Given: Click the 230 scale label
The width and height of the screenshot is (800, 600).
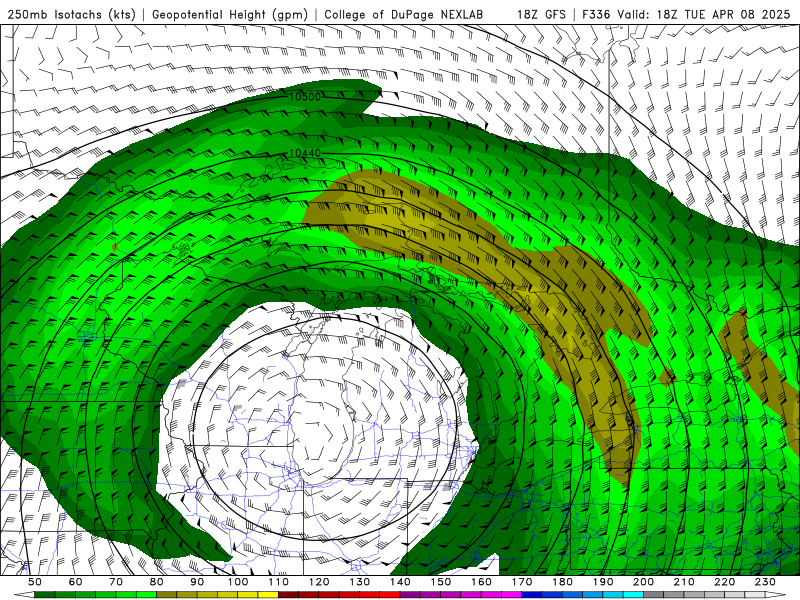Looking at the screenshot, I should (x=765, y=582).
